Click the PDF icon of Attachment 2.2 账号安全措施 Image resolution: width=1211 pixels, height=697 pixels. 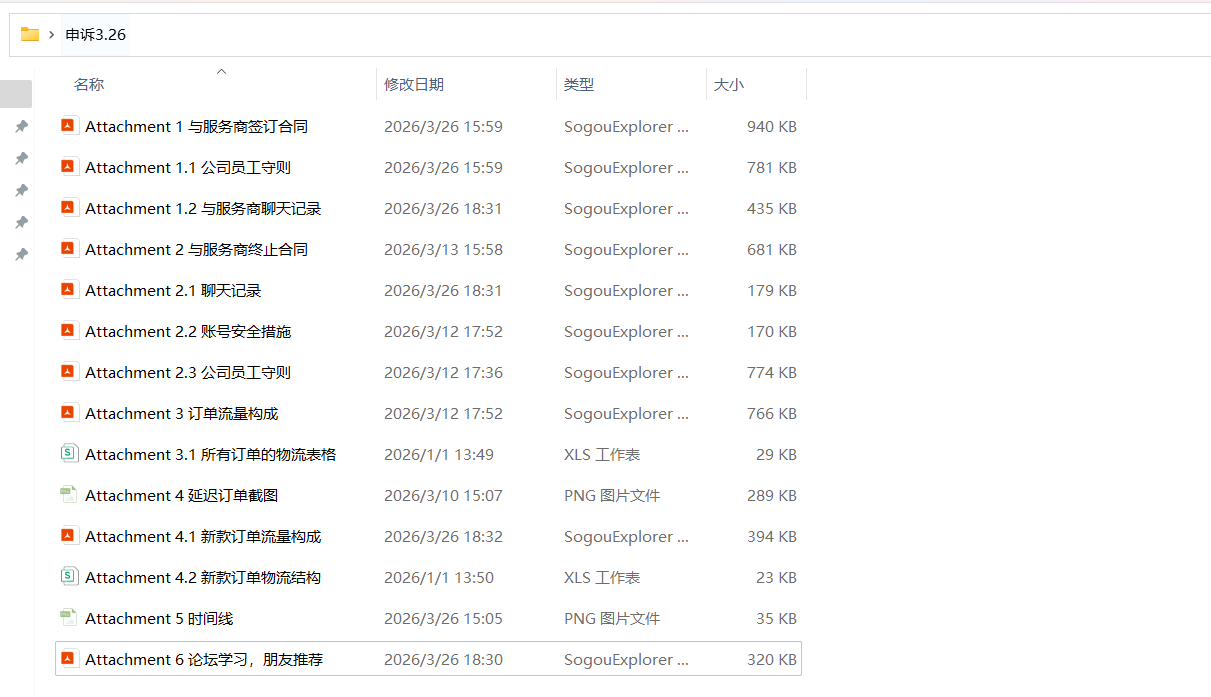(x=68, y=331)
